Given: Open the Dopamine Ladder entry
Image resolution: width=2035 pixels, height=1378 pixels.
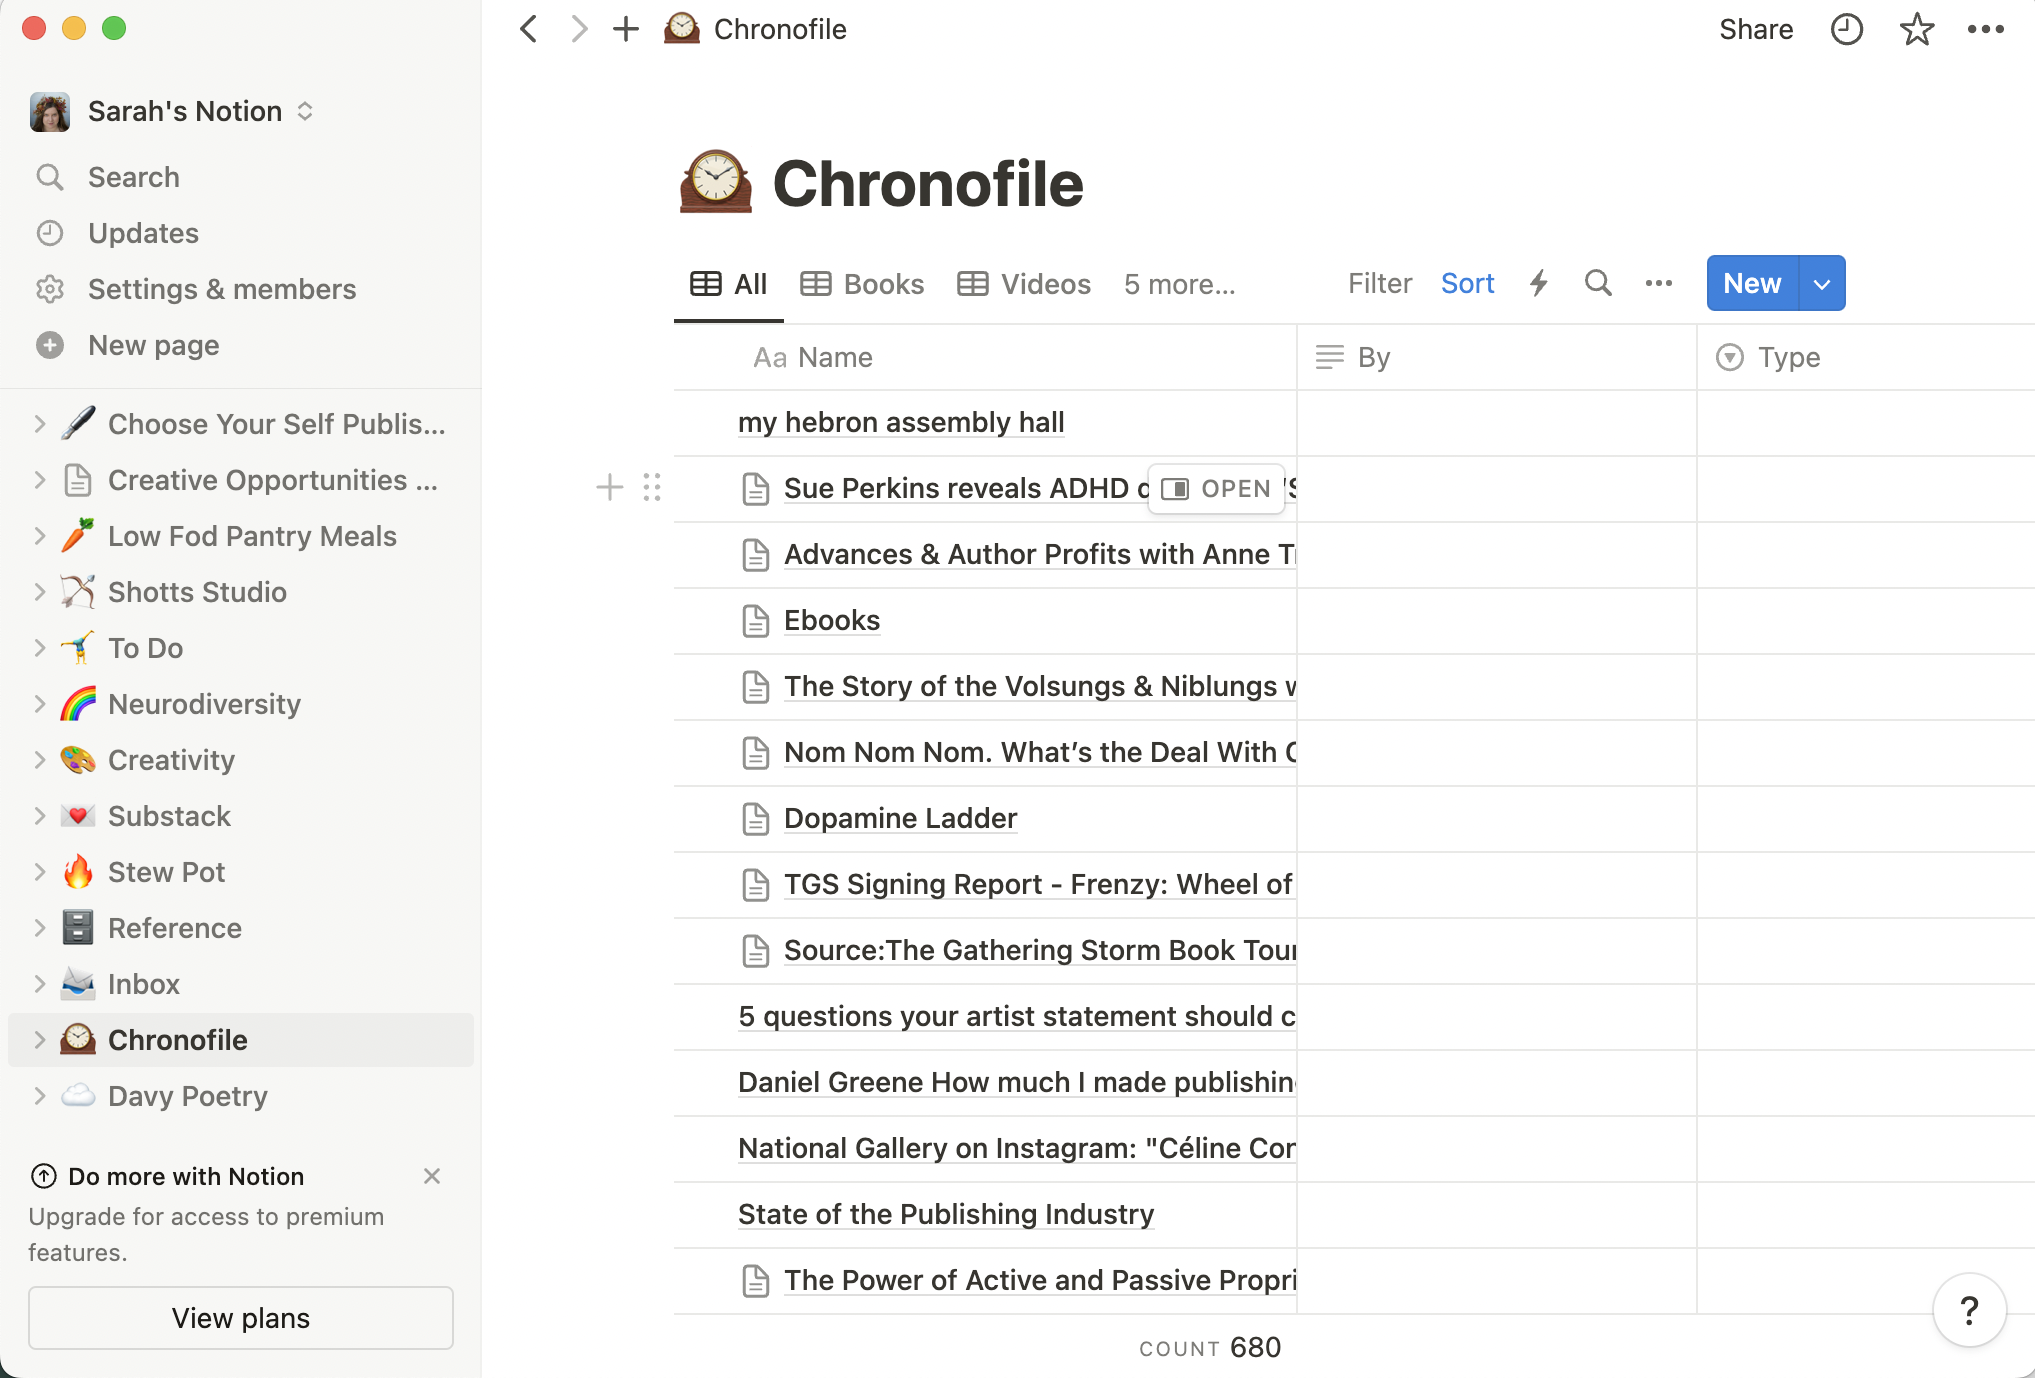Looking at the screenshot, I should pos(899,818).
